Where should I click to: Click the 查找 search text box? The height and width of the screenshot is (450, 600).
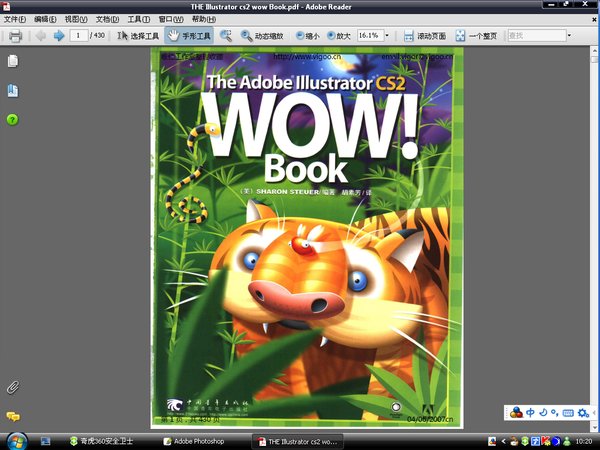(536, 36)
